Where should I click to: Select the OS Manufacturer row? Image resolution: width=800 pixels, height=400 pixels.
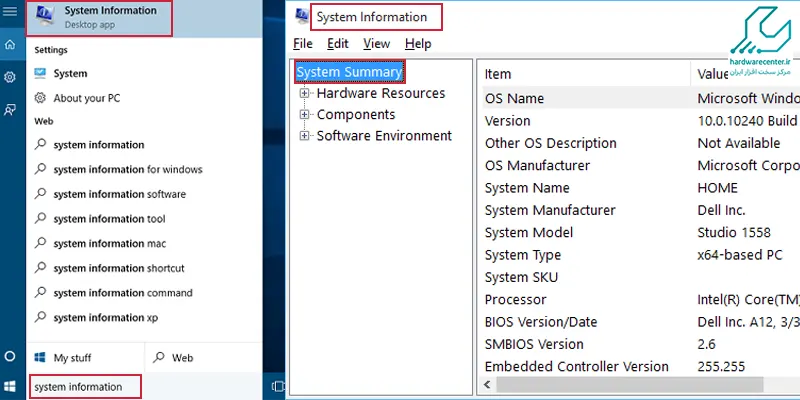[639, 165]
